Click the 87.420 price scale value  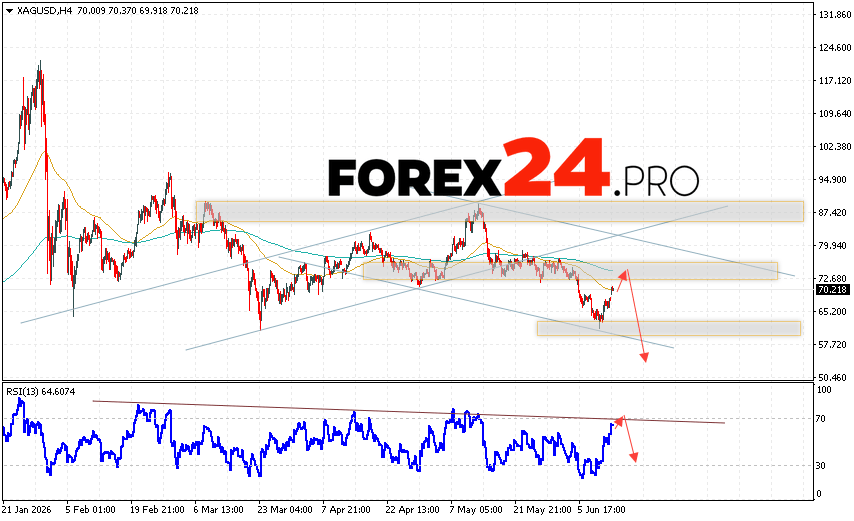pyautogui.click(x=834, y=213)
